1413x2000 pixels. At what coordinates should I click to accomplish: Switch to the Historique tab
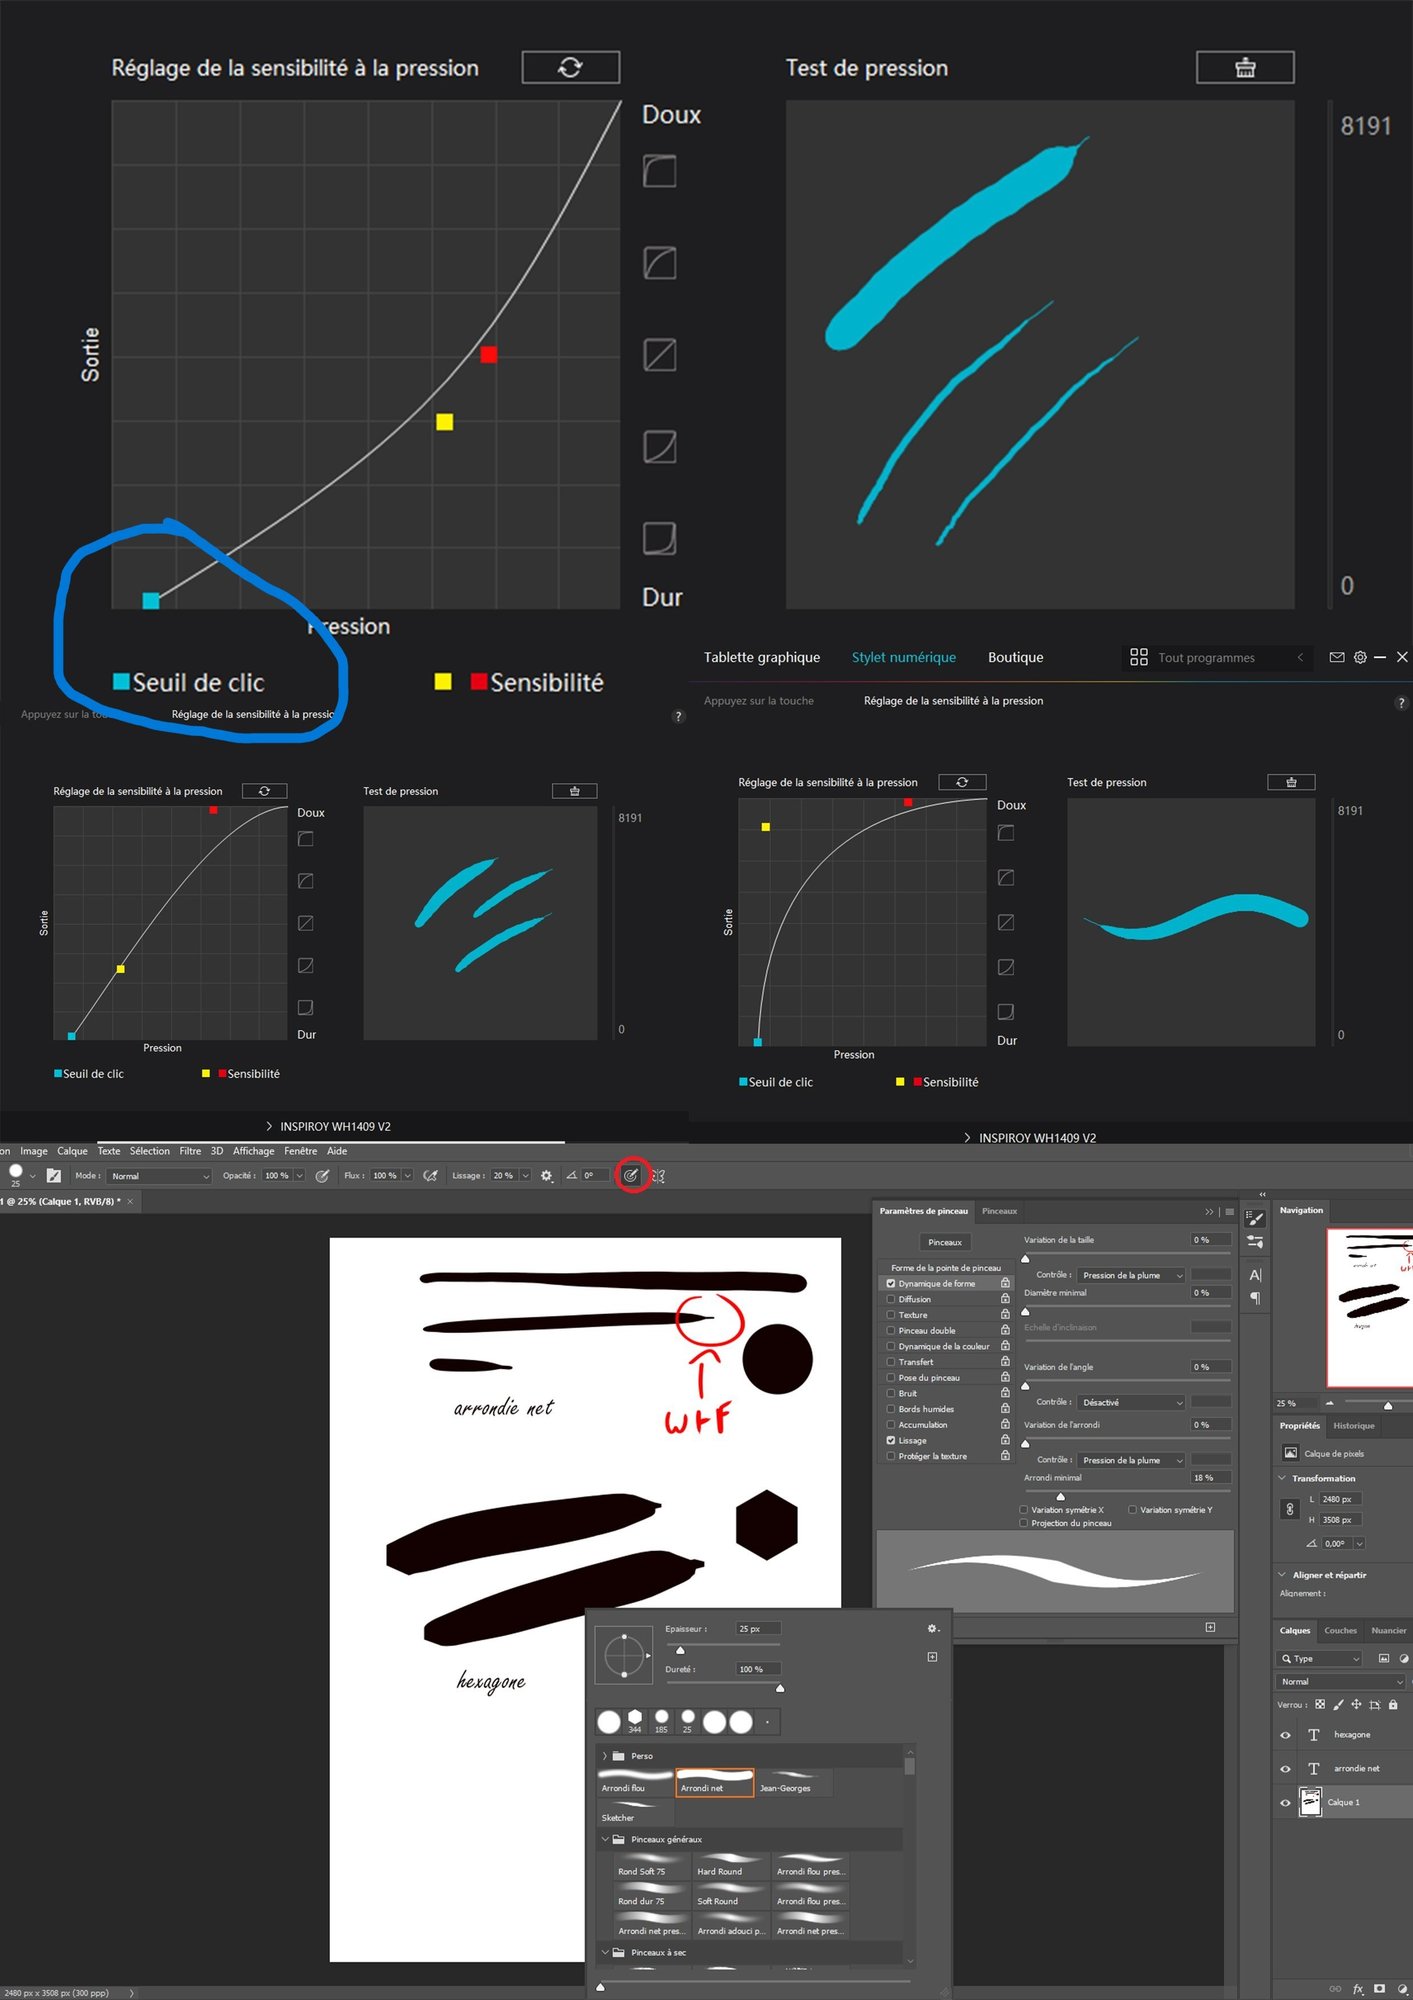pyautogui.click(x=1353, y=1426)
